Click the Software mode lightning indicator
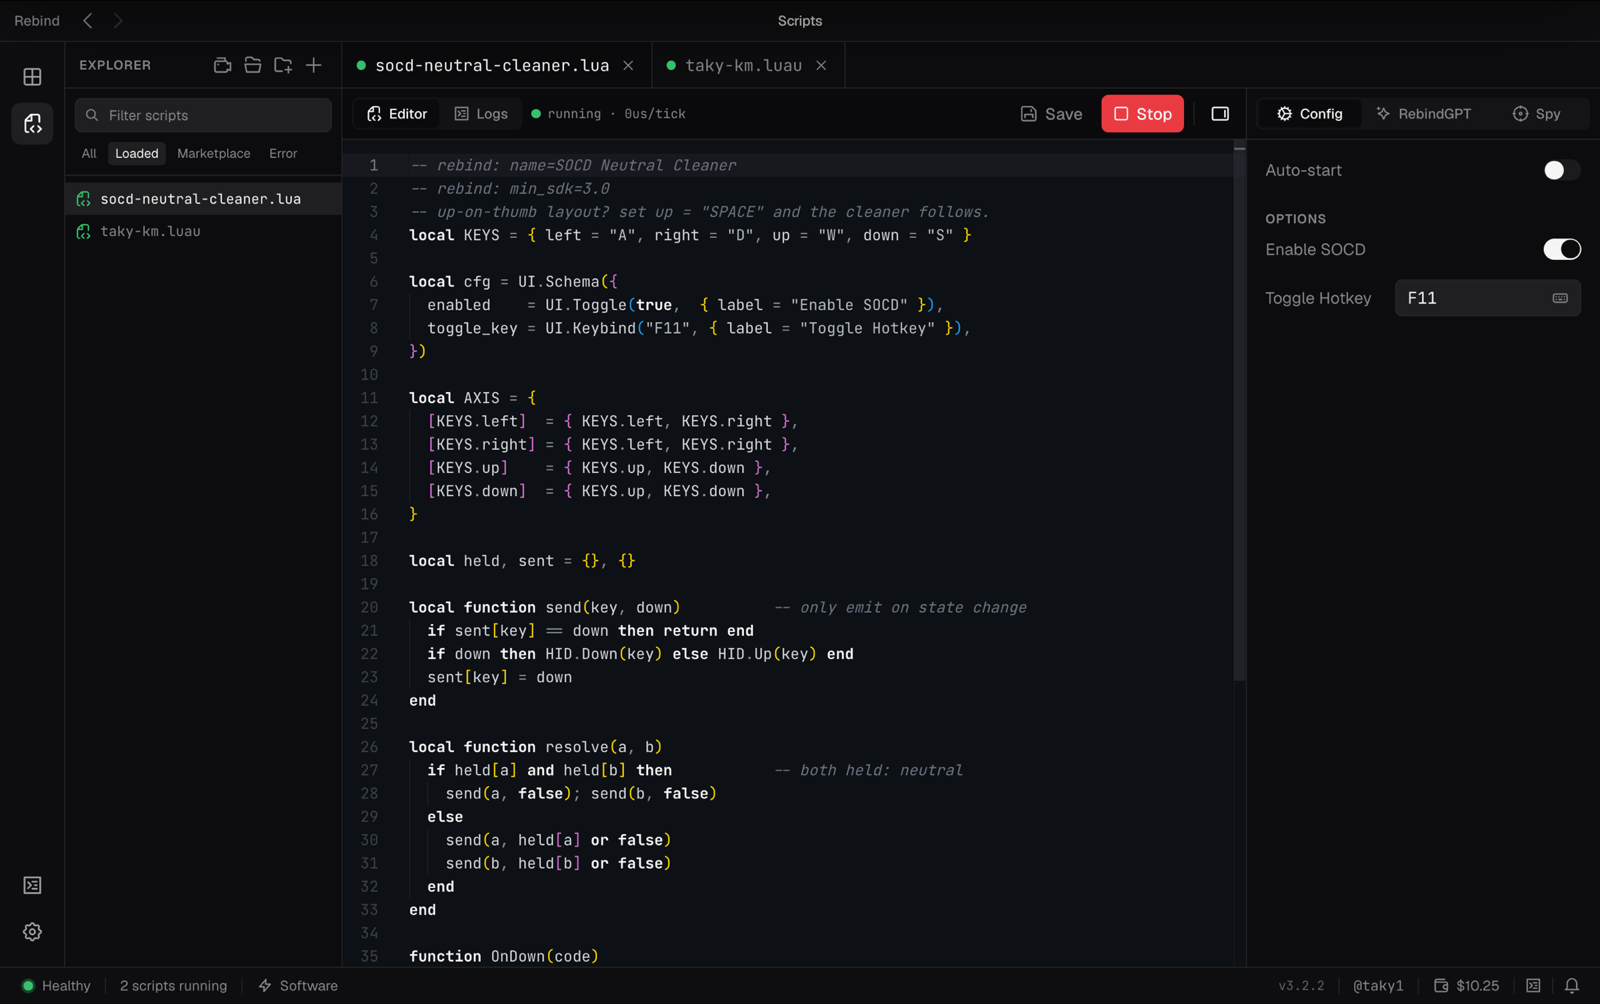 click(x=298, y=986)
